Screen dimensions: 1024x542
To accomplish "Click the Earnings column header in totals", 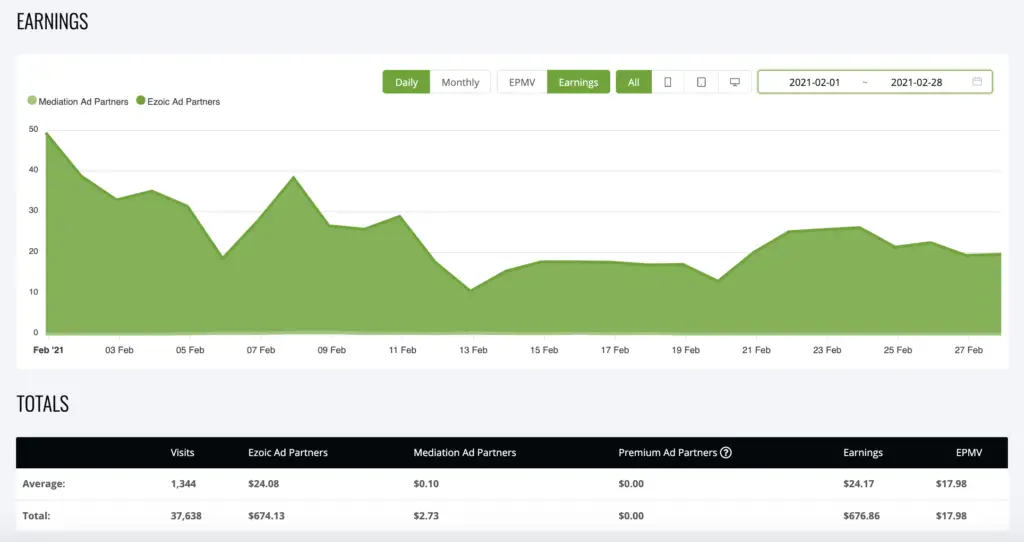I will coord(863,453).
